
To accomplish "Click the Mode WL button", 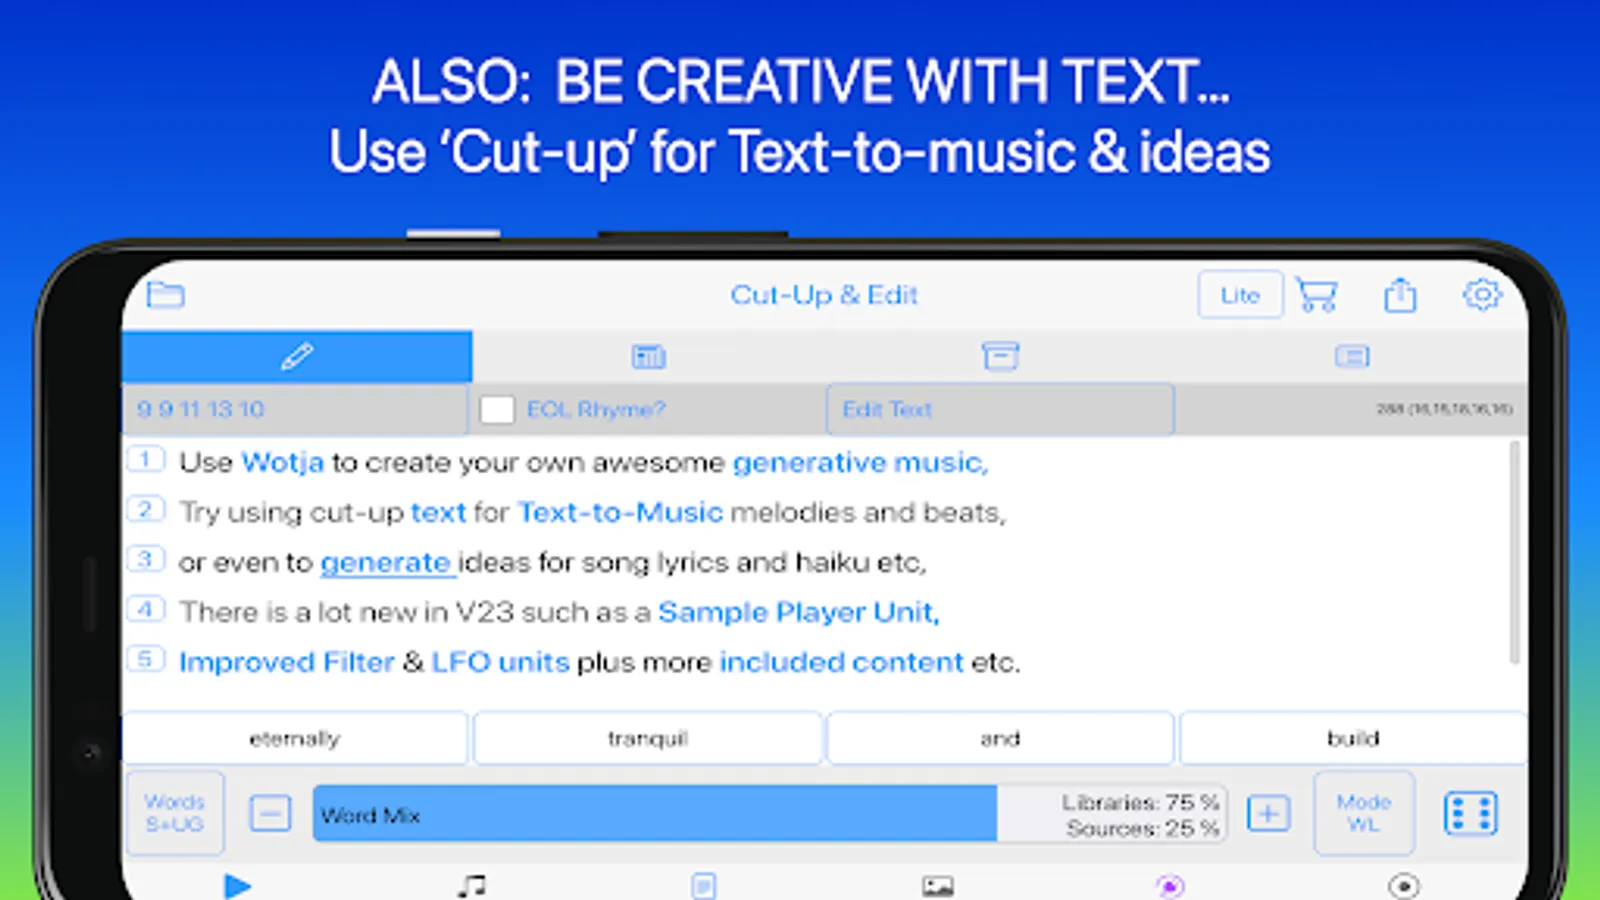I will (1364, 813).
